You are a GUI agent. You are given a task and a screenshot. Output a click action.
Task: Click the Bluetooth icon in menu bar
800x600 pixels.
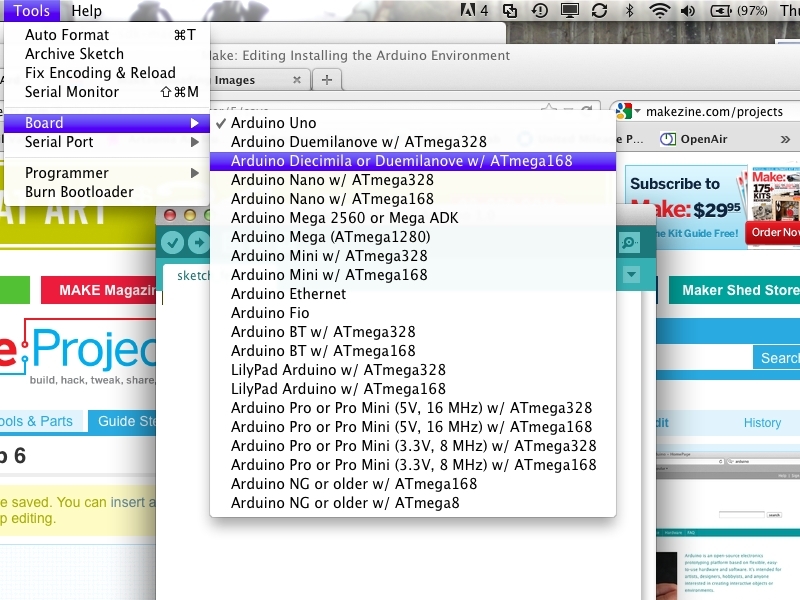click(x=630, y=10)
